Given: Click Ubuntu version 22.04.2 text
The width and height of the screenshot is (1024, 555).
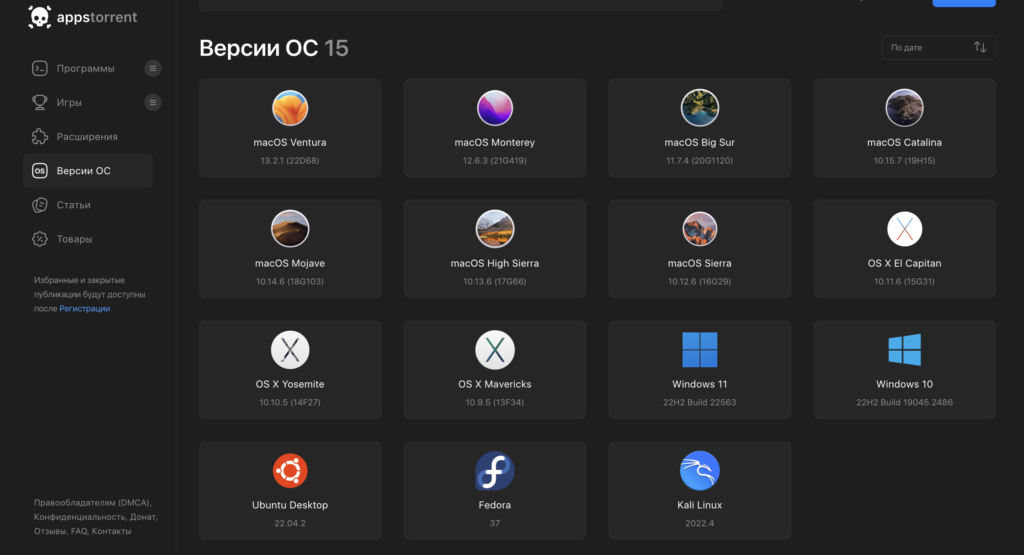Looking at the screenshot, I should coord(290,523).
